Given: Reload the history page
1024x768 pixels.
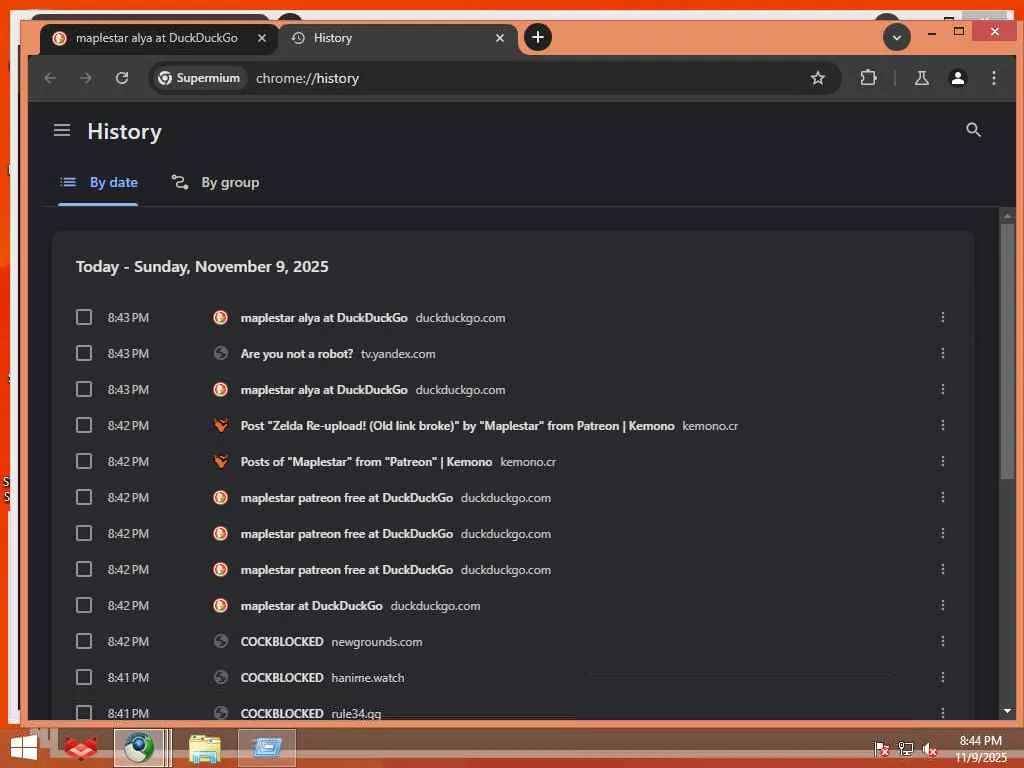Looking at the screenshot, I should (121, 78).
